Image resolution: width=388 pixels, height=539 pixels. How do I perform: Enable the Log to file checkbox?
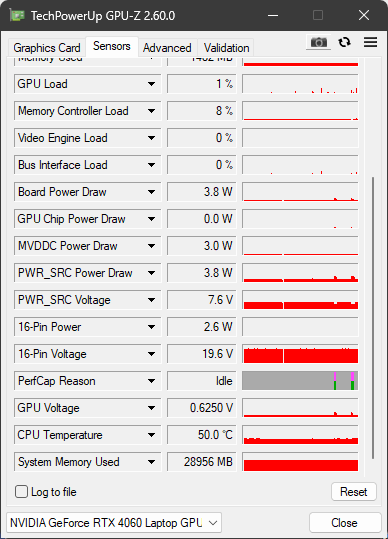pyautogui.click(x=21, y=492)
